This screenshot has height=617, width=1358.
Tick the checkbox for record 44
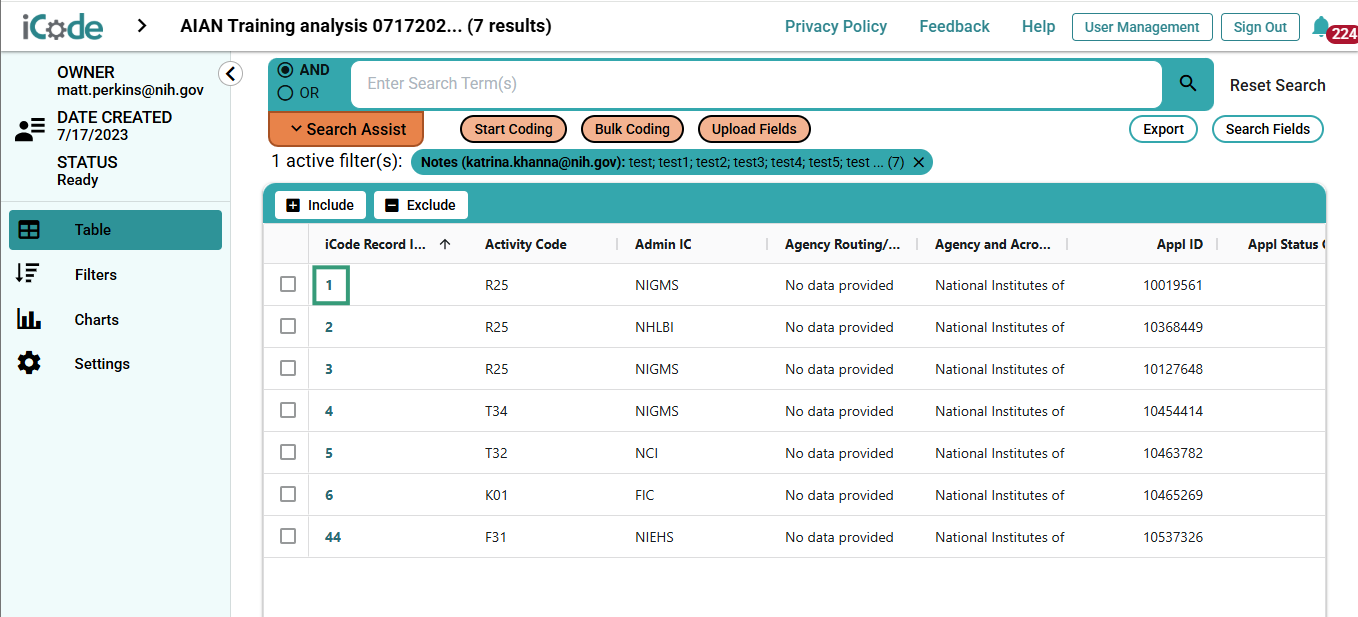(x=288, y=536)
